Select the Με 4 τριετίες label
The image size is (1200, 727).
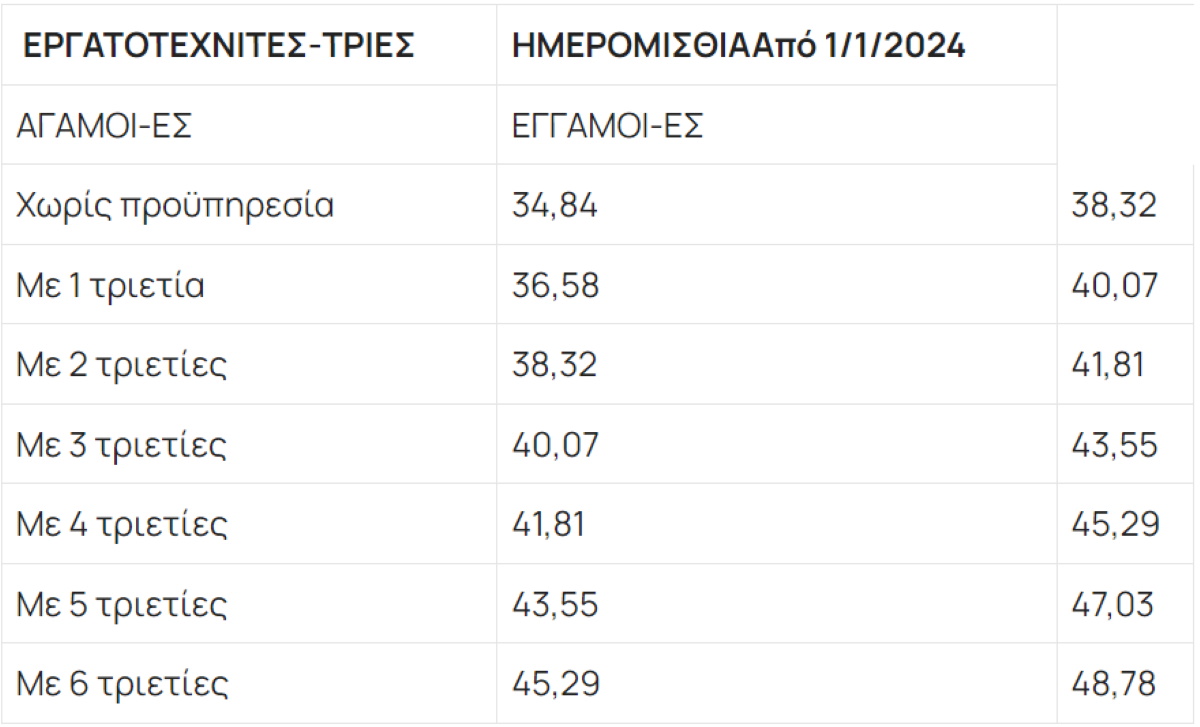122,524
